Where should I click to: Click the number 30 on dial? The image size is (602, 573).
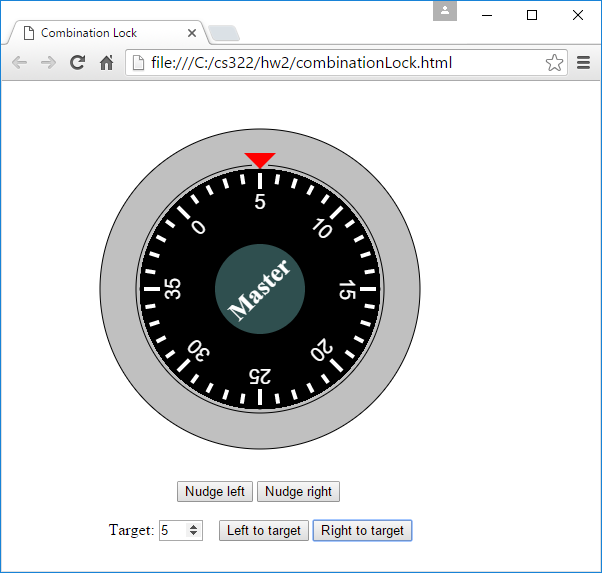pos(198,350)
